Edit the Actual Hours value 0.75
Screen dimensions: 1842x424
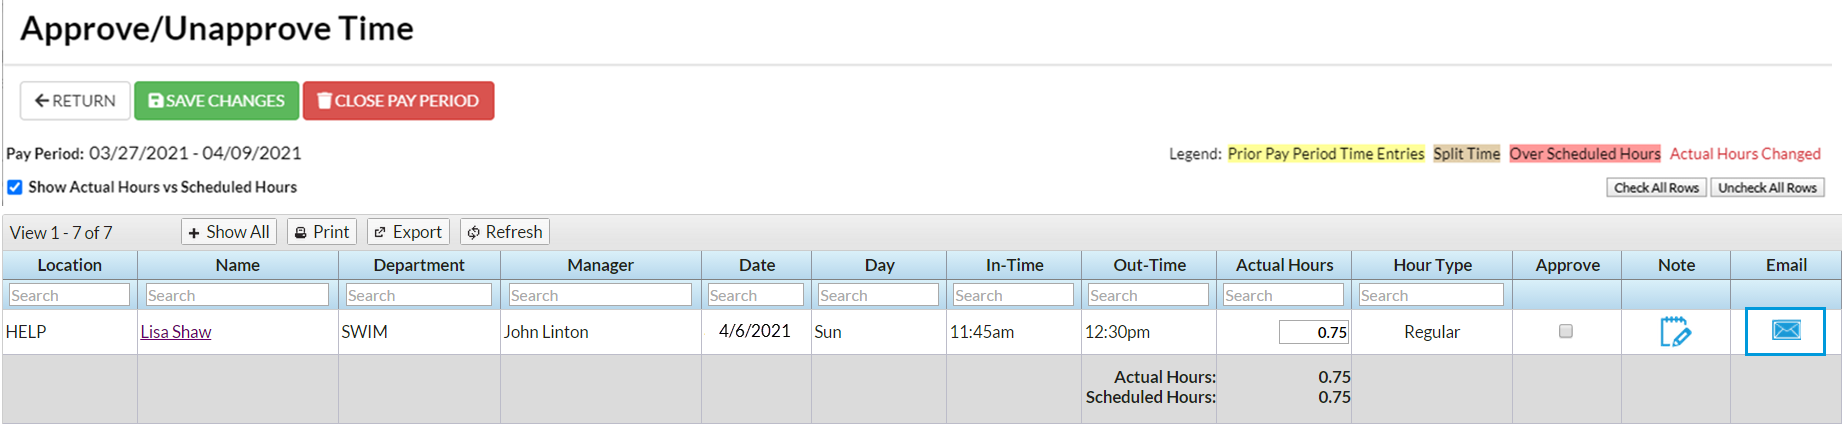1313,332
